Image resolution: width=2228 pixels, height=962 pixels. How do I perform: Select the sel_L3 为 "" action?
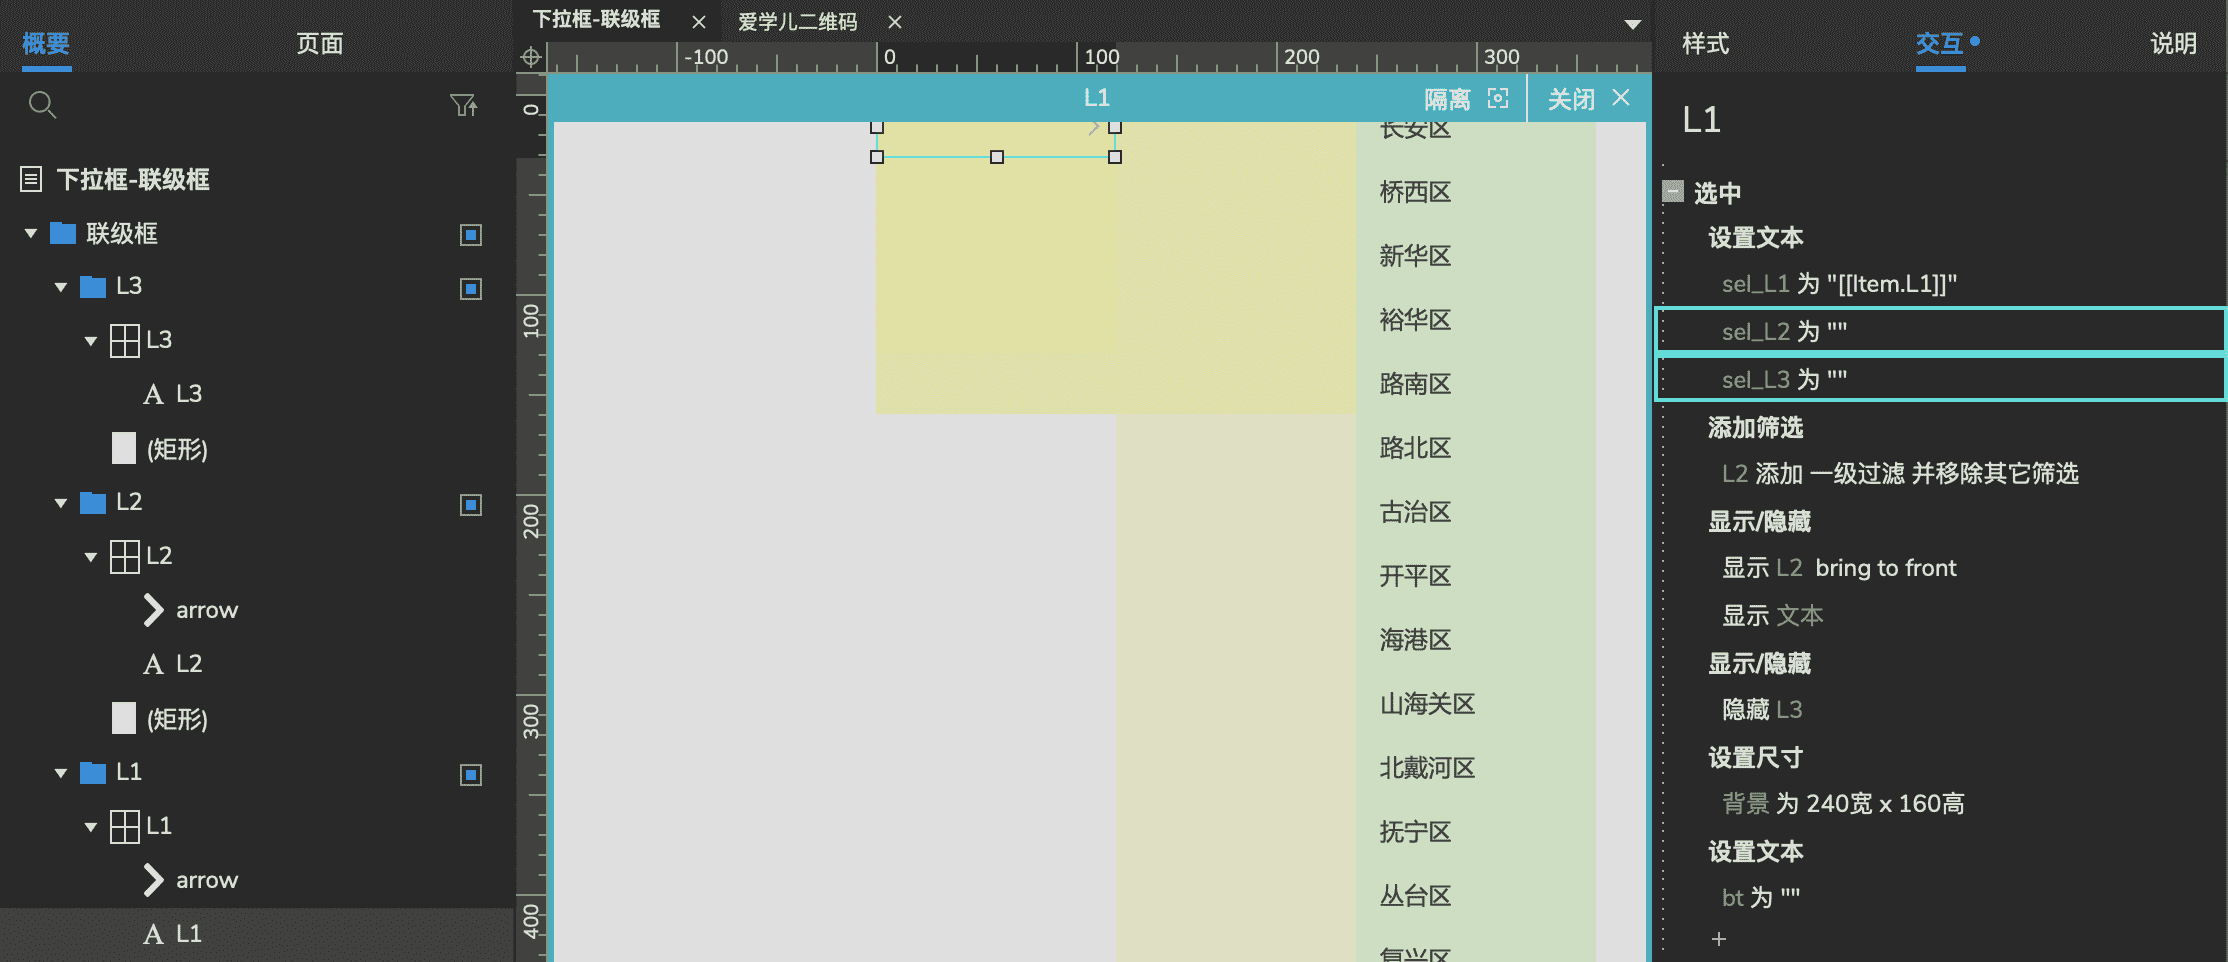point(1941,380)
